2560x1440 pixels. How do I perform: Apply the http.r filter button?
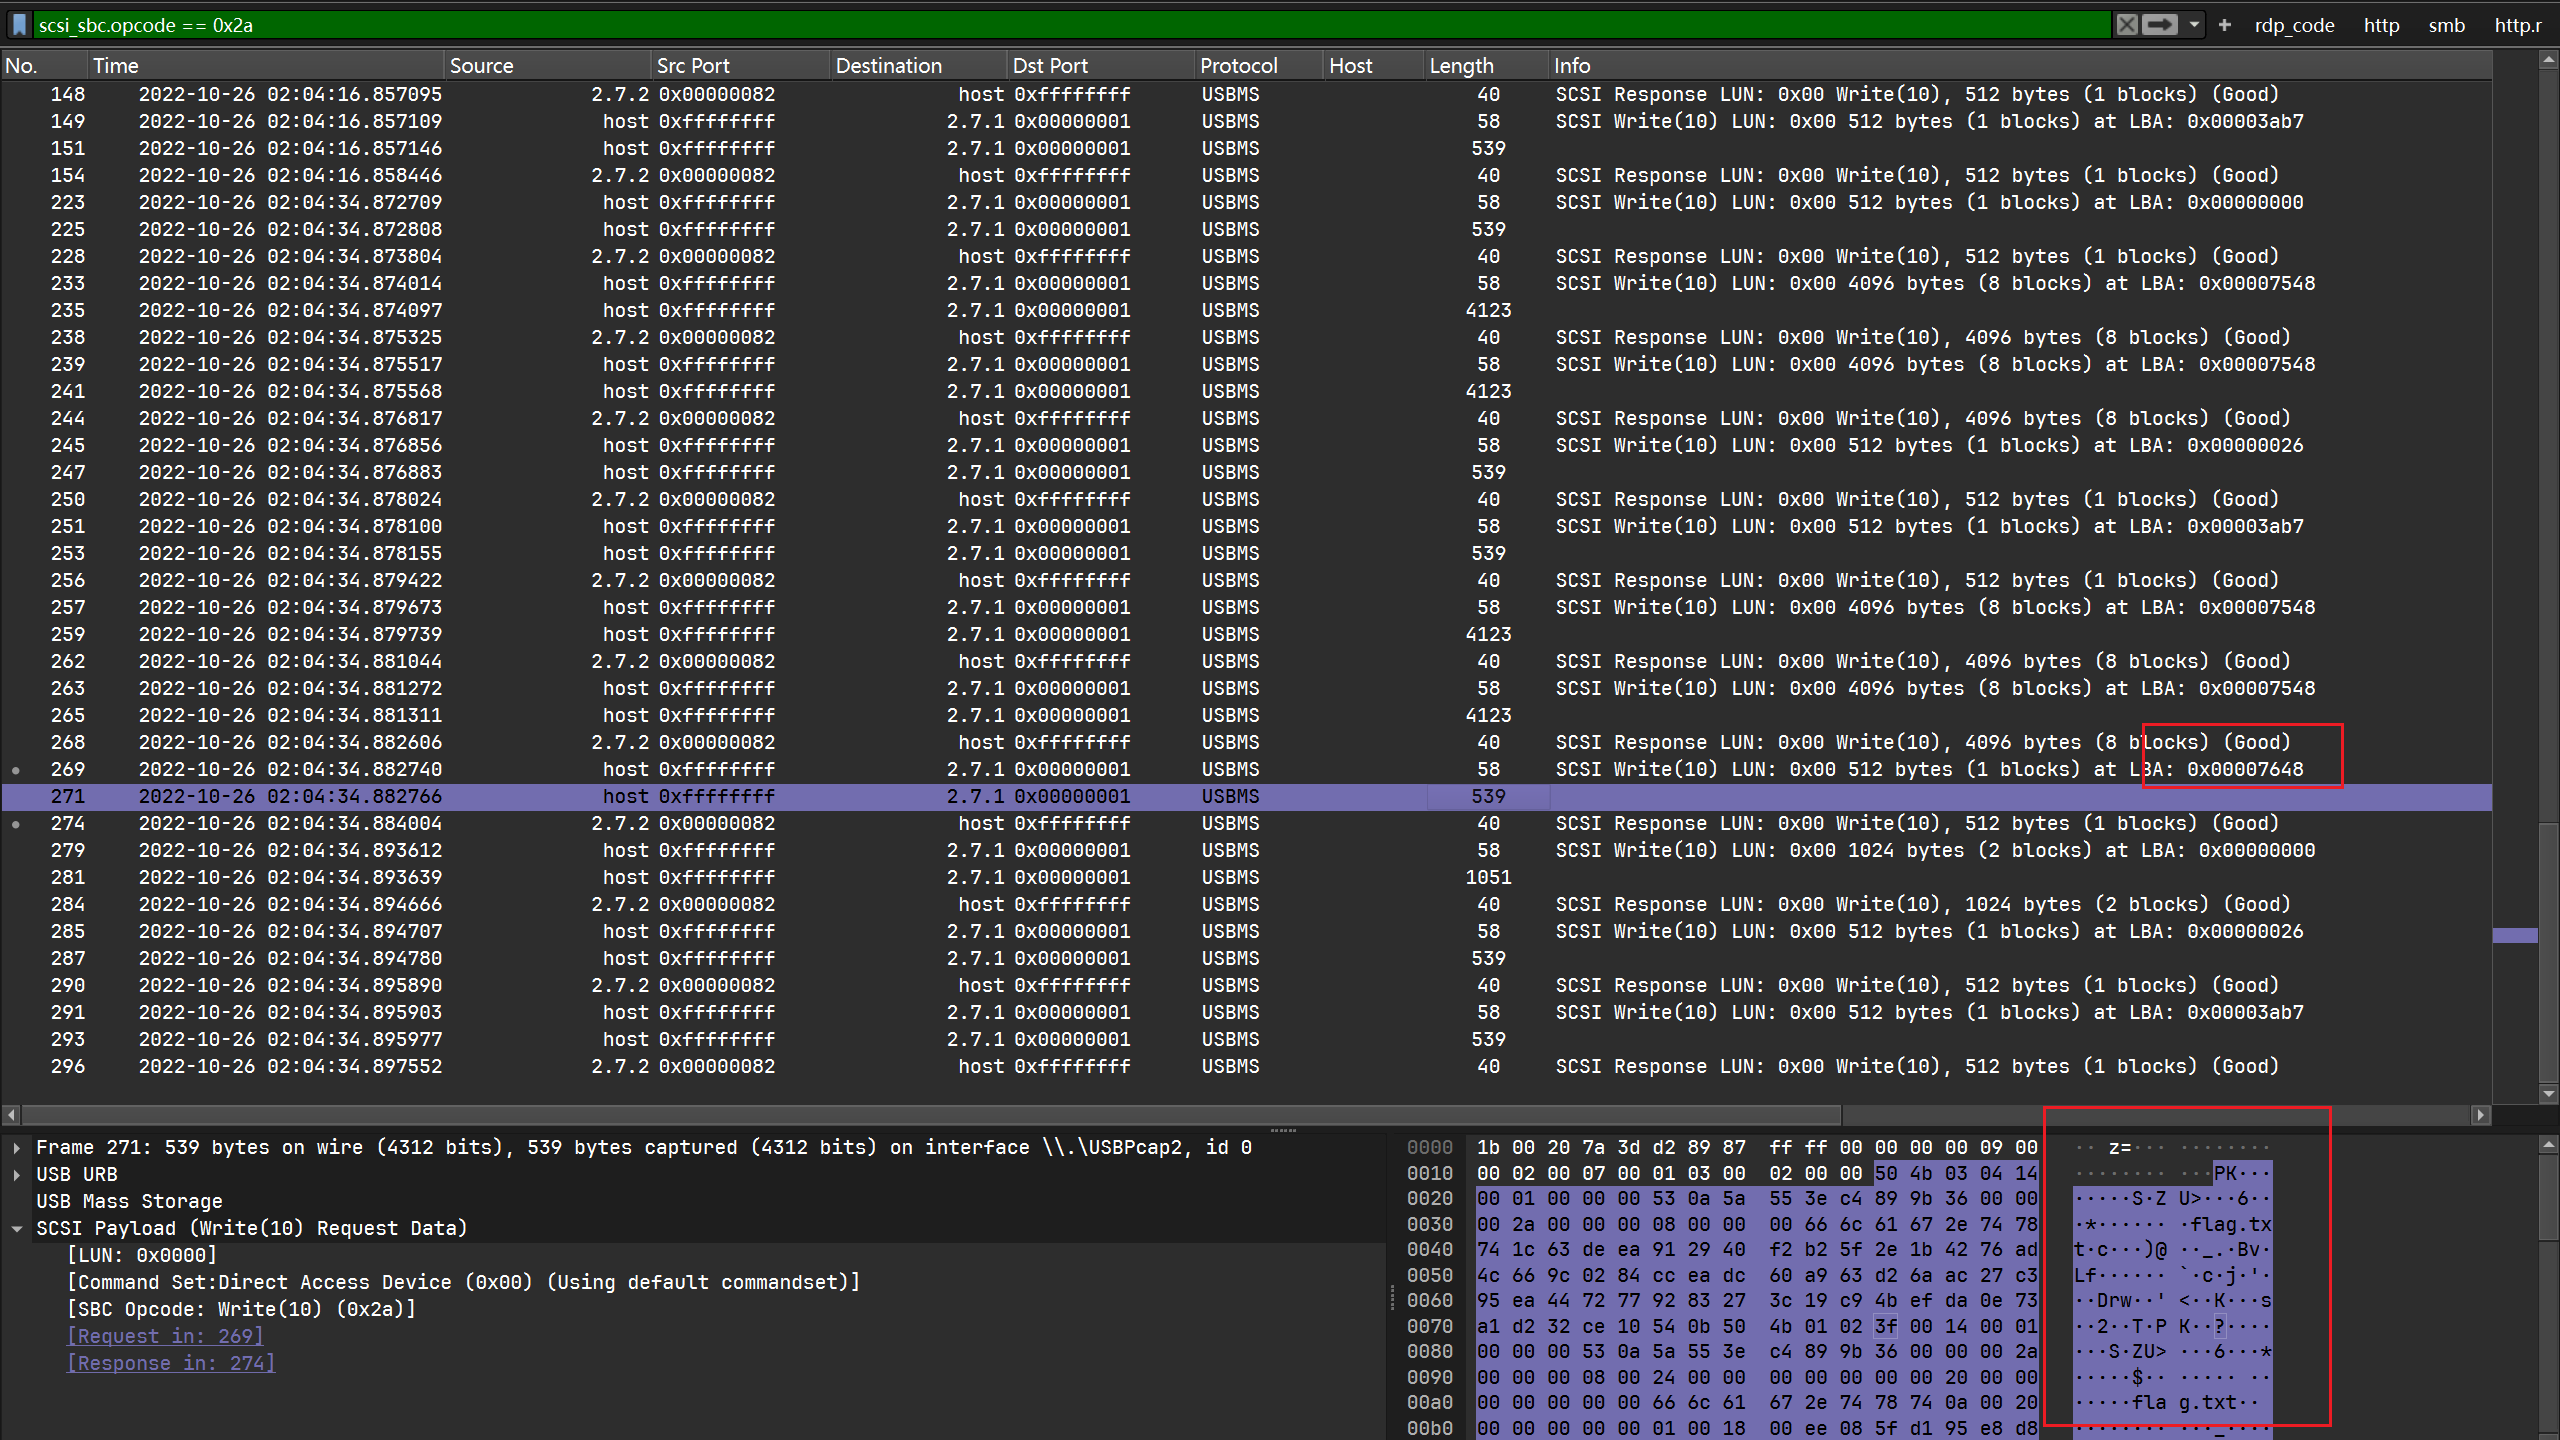[2517, 25]
